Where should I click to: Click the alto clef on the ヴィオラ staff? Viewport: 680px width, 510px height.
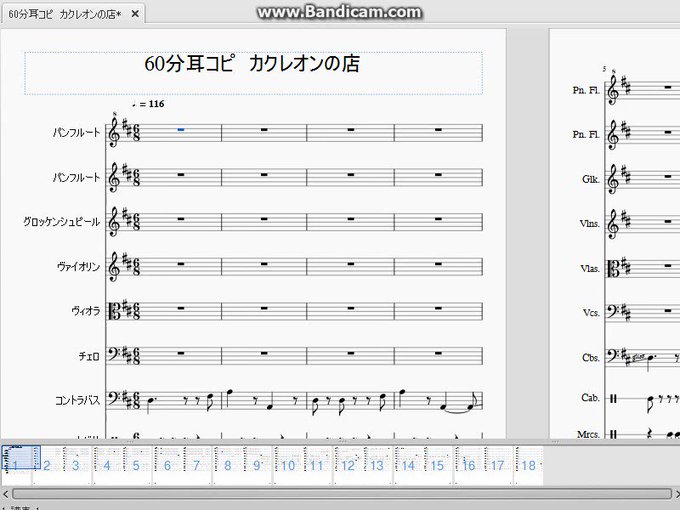coord(114,311)
